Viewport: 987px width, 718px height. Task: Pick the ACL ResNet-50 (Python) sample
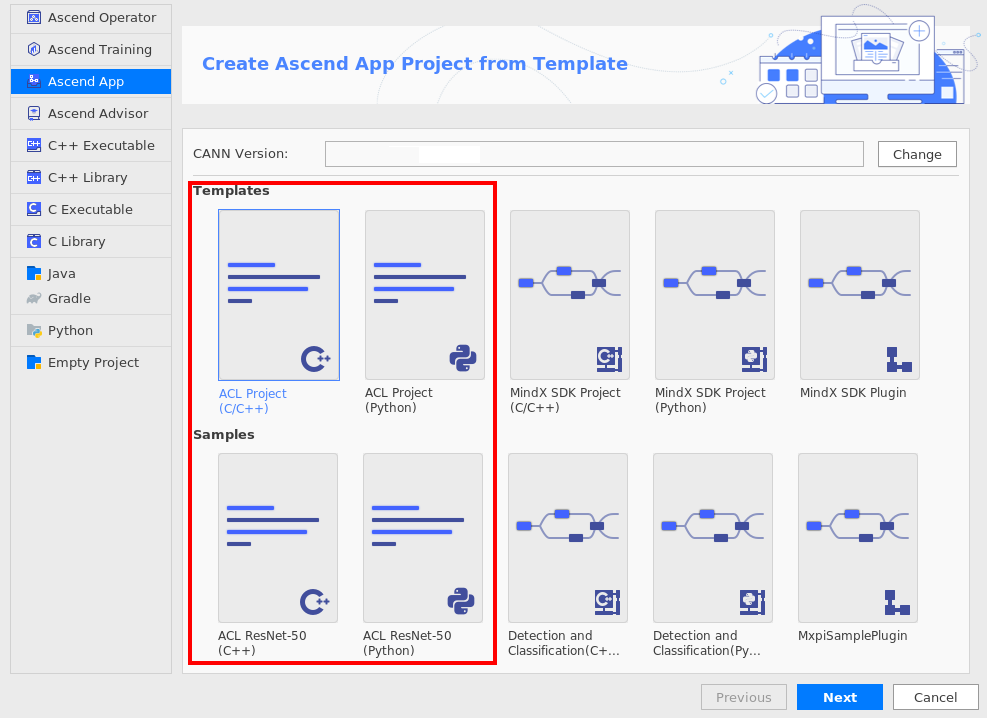pyautogui.click(x=423, y=538)
